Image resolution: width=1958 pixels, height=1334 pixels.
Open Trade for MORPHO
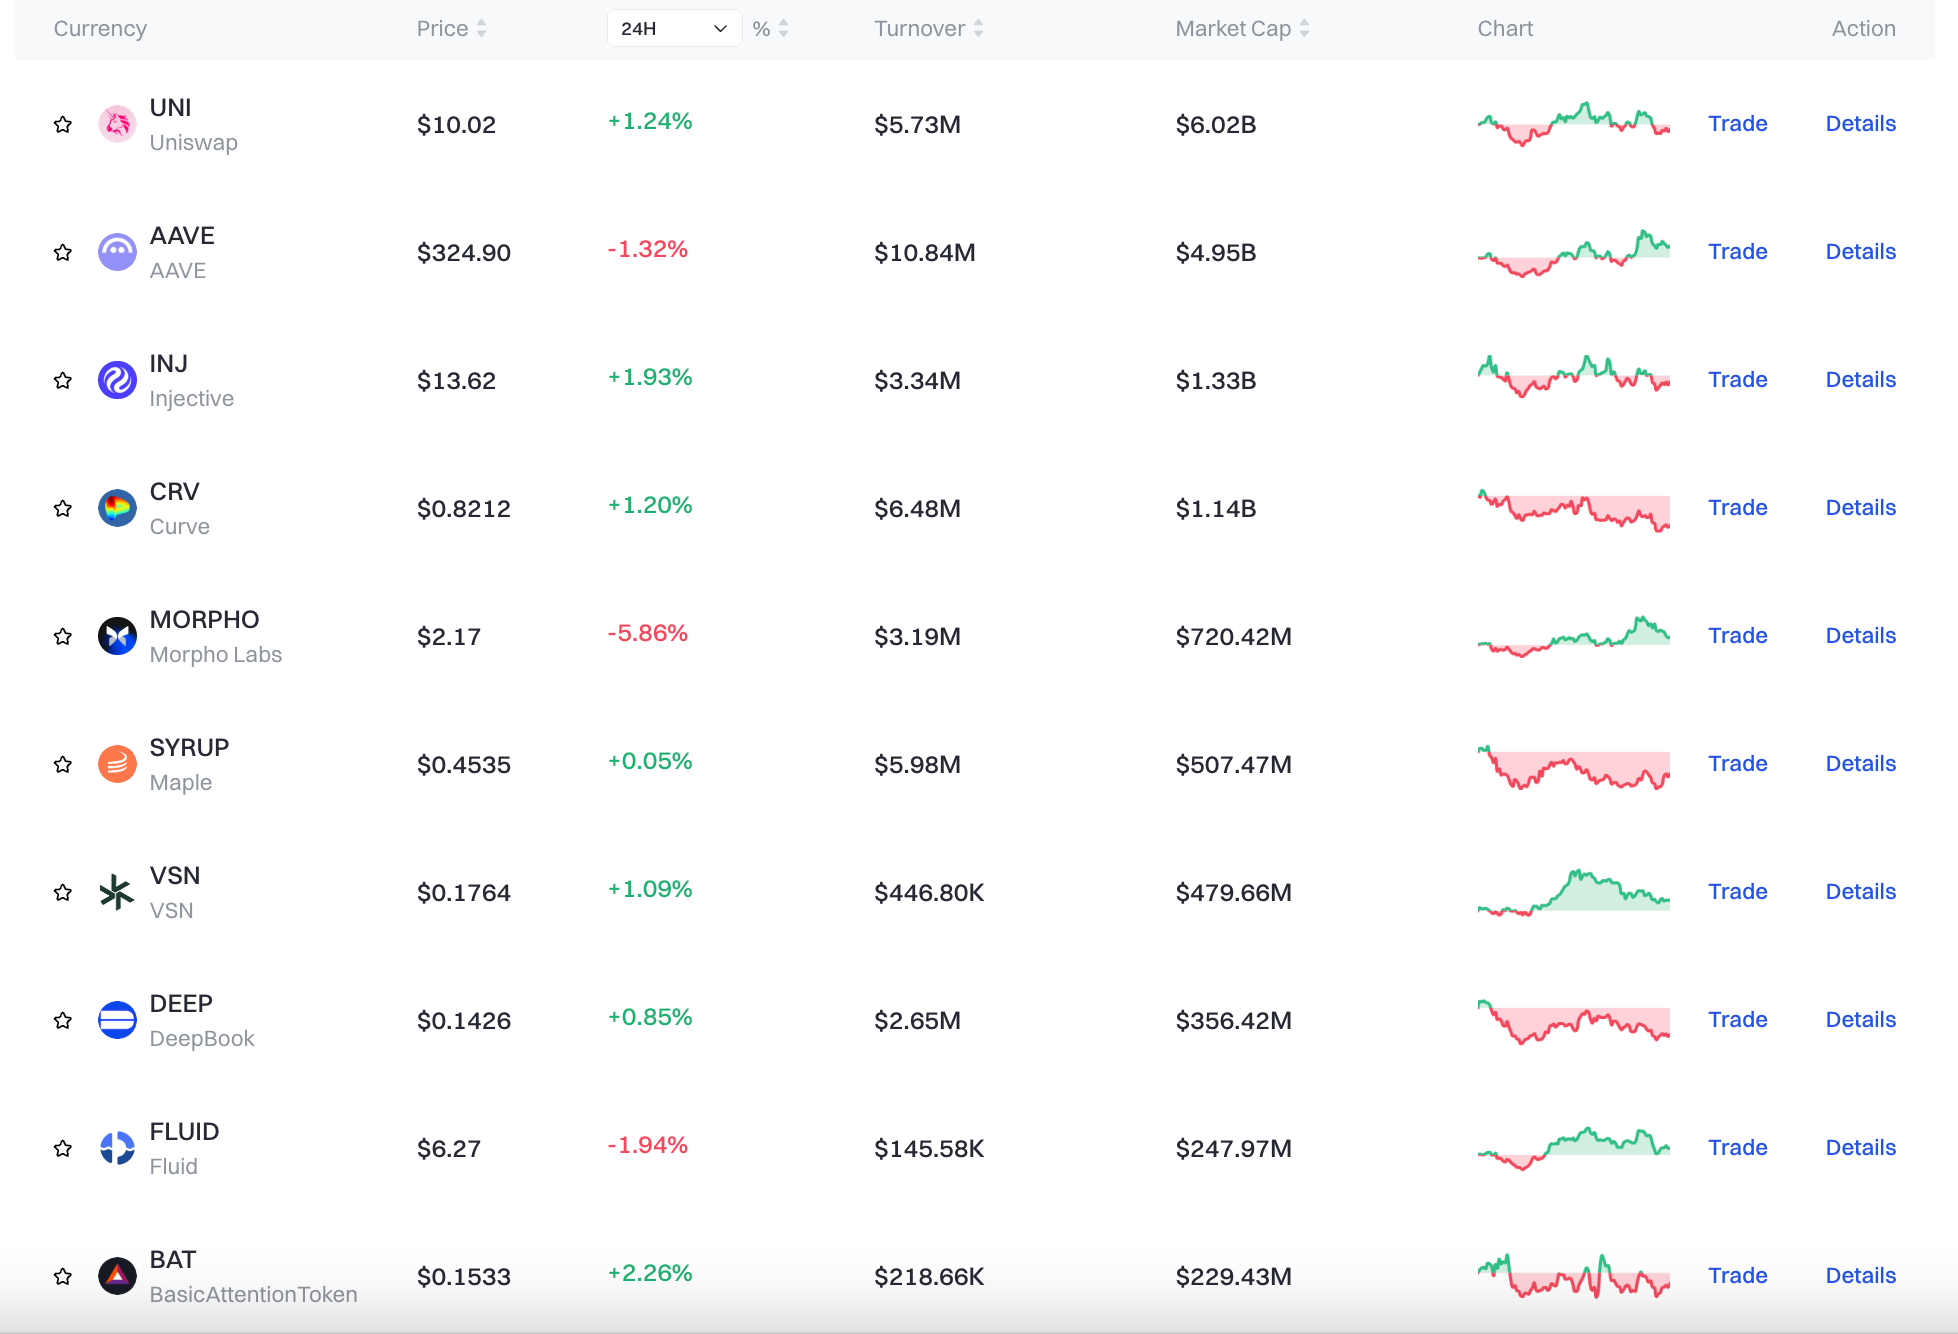click(1737, 636)
